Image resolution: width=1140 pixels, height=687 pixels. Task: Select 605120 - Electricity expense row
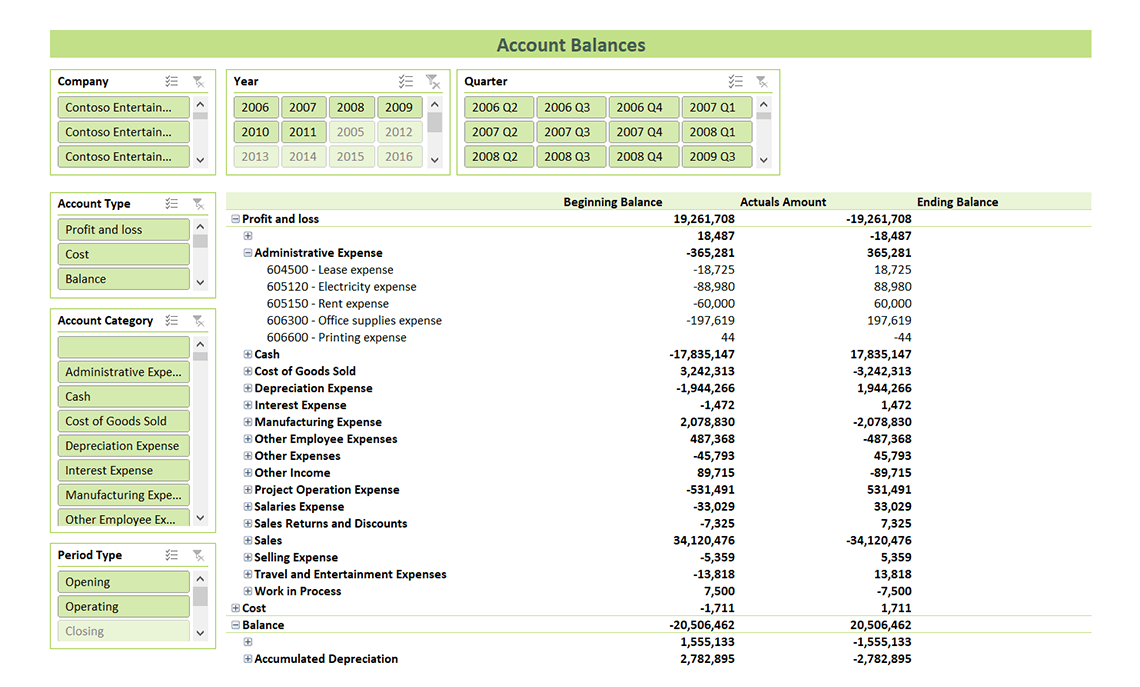tap(341, 286)
